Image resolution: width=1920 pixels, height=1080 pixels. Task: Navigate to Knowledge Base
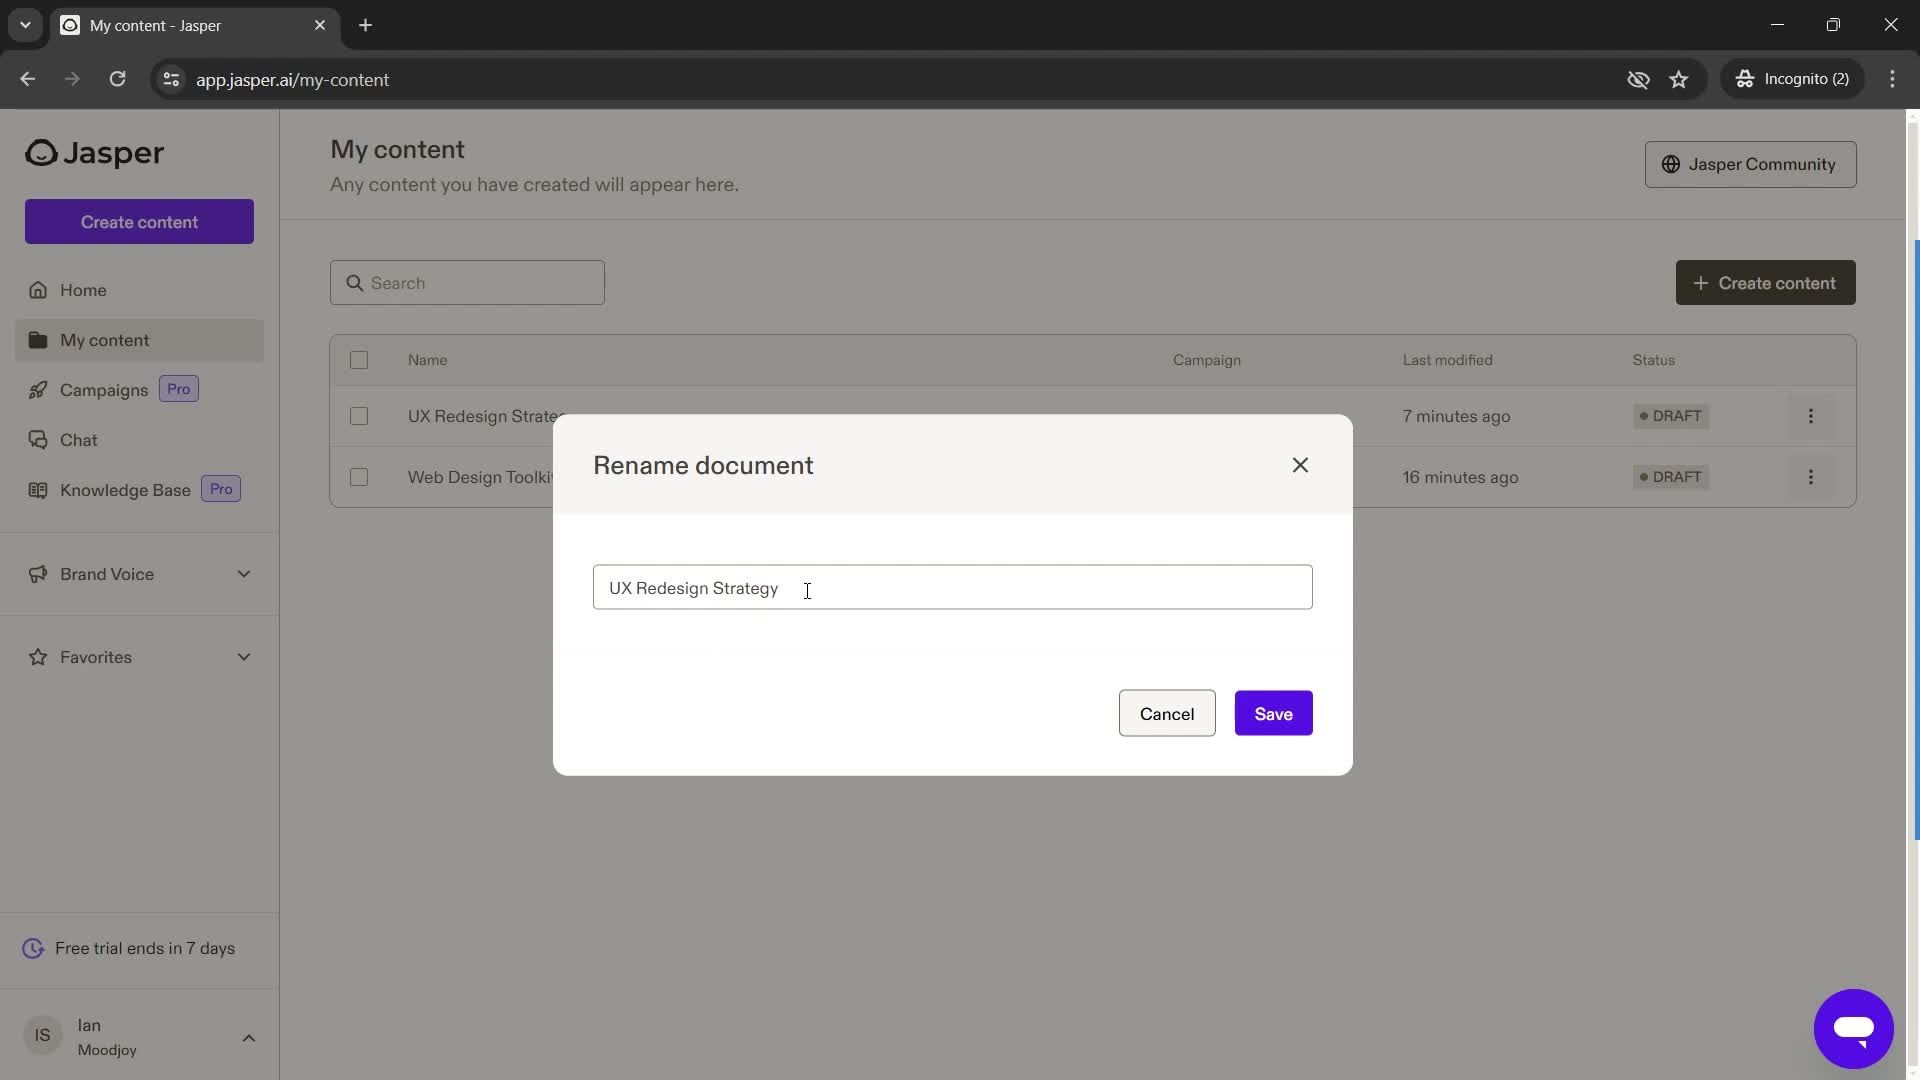click(125, 489)
